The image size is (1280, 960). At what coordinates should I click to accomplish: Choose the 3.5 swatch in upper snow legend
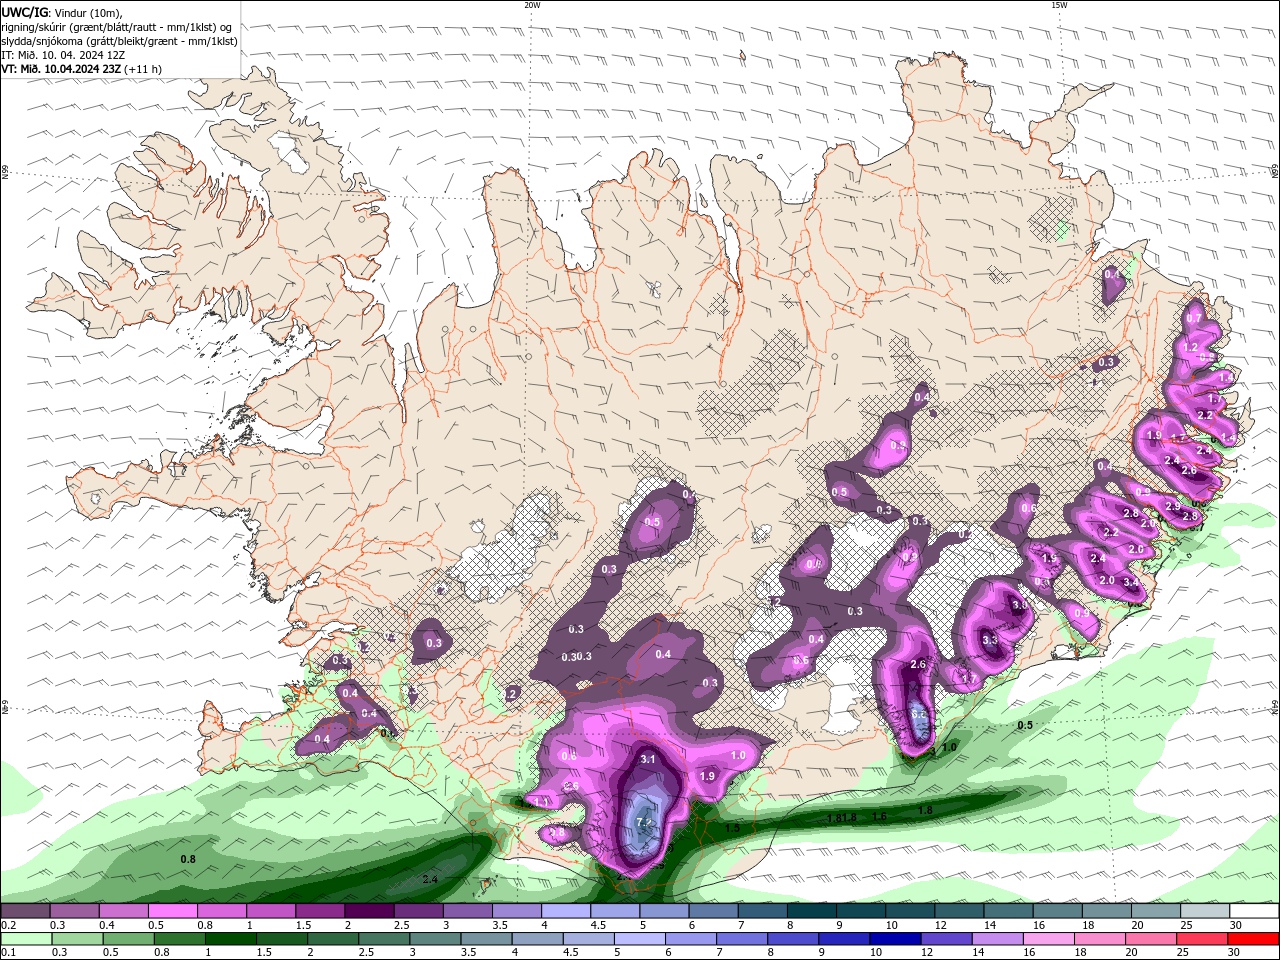516,911
